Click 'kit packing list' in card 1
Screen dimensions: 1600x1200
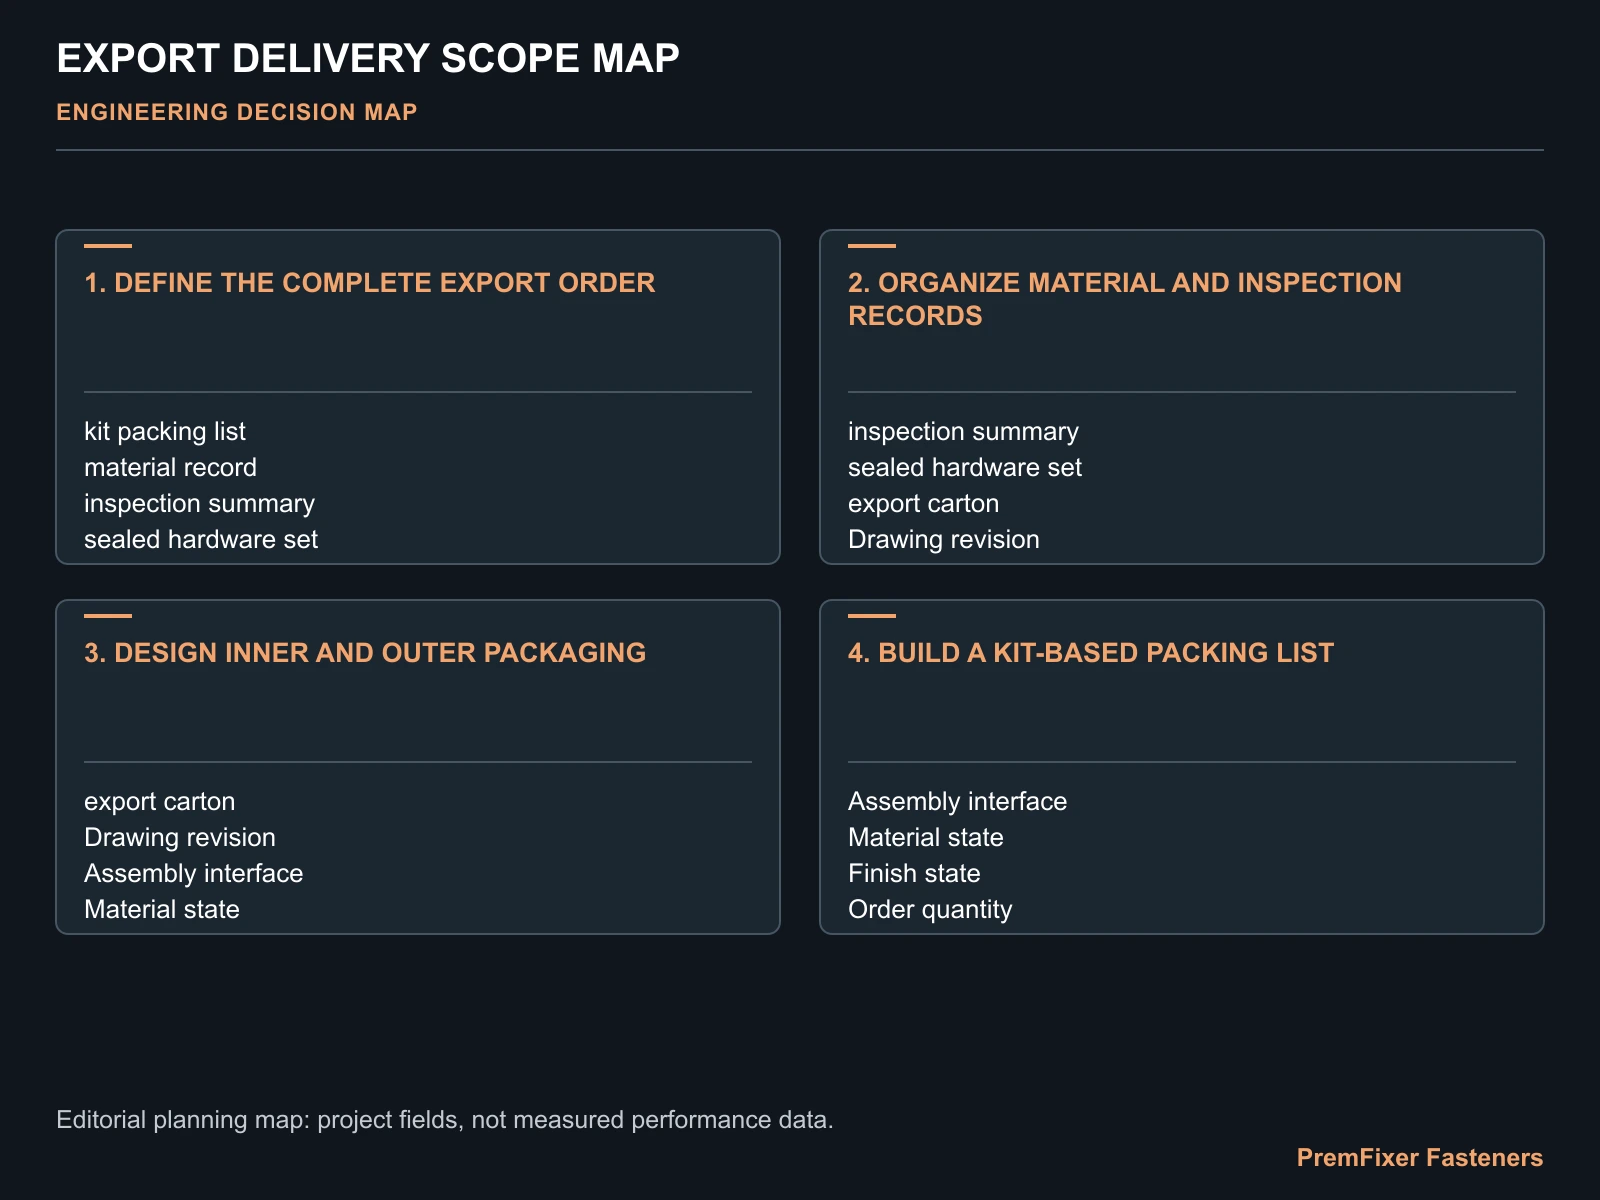click(165, 432)
